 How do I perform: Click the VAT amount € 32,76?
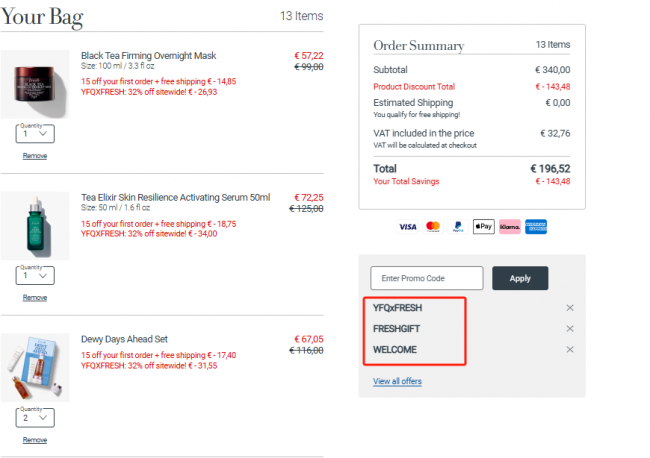(x=555, y=133)
